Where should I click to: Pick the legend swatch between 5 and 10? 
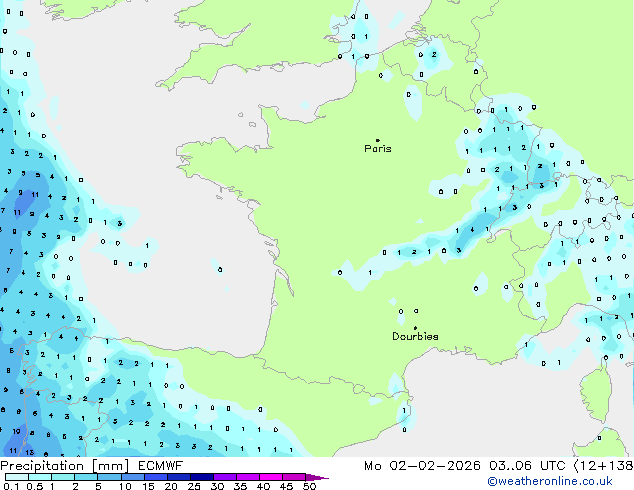109,477
